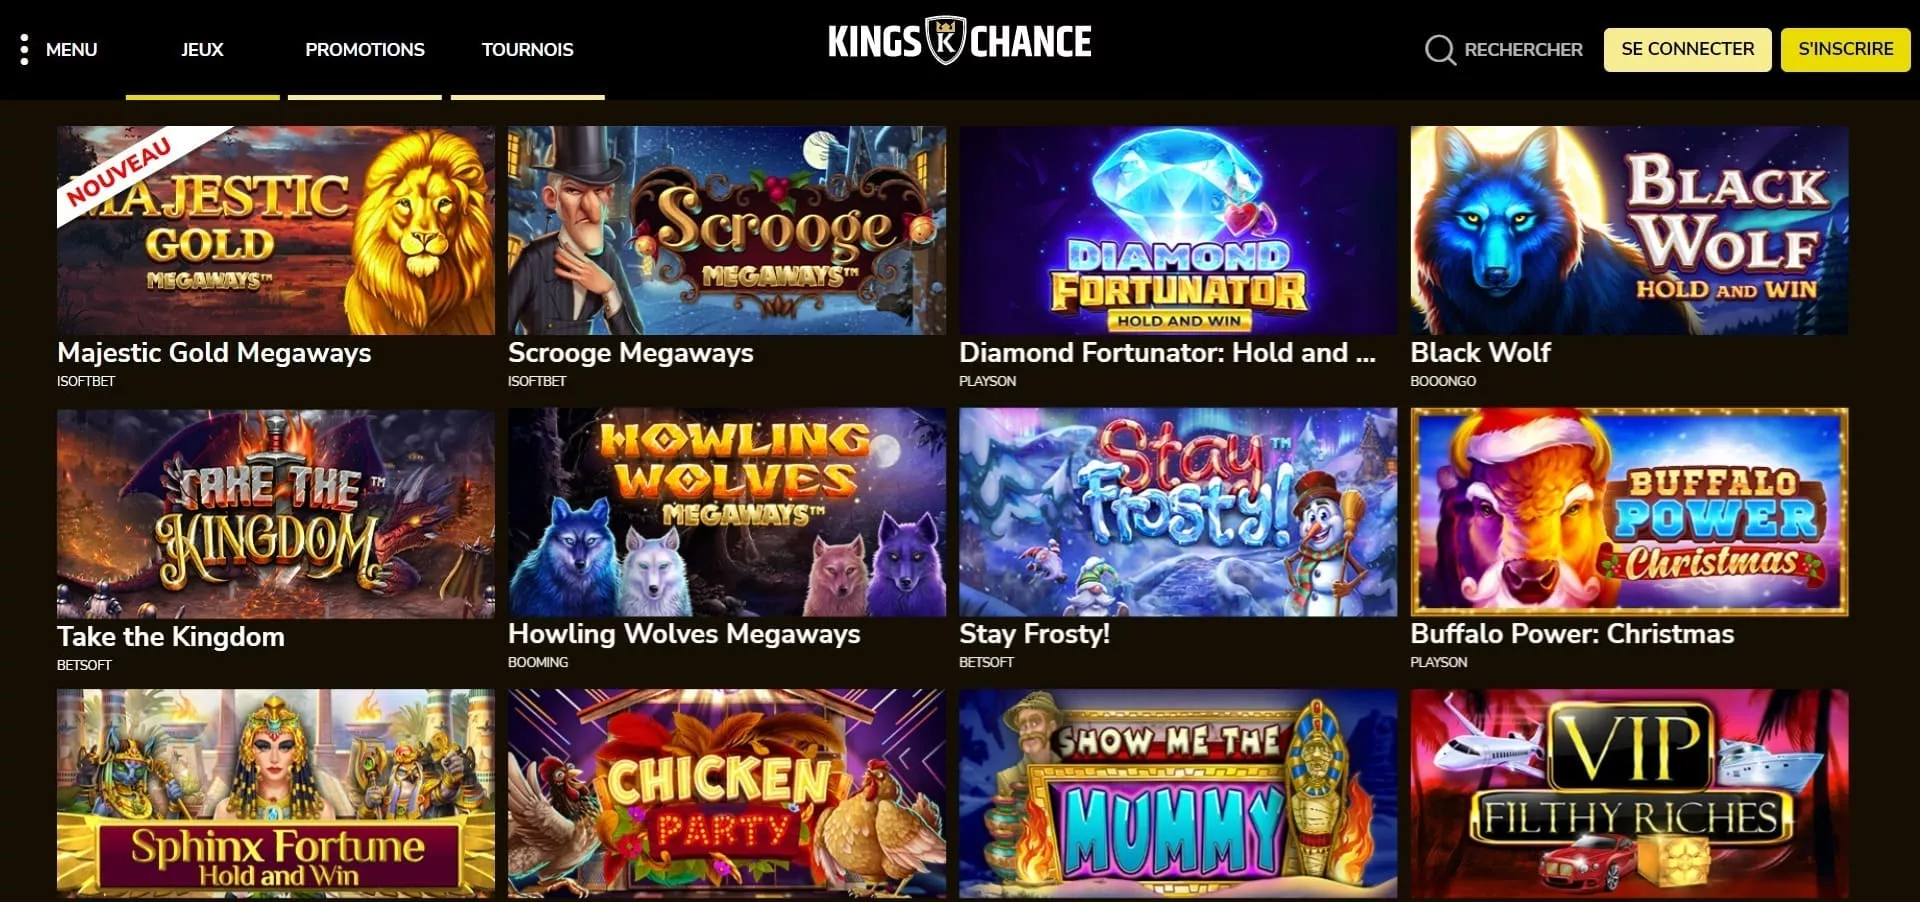Open the VIP Filthy Riches thumbnail
The width and height of the screenshot is (1920, 902).
(1629, 793)
